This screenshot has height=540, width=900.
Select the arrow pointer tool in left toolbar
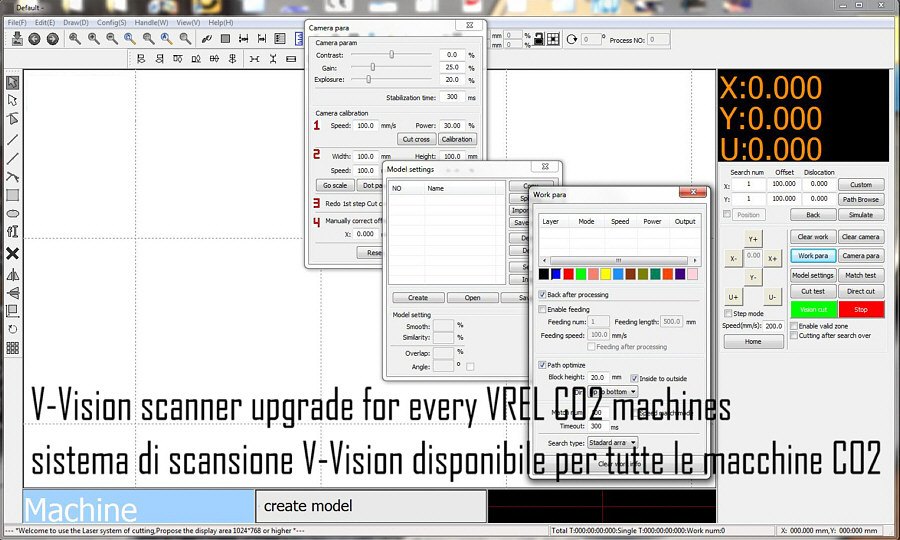point(12,83)
